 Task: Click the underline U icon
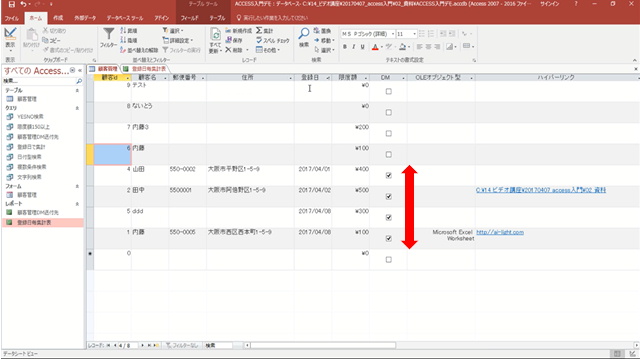(362, 47)
